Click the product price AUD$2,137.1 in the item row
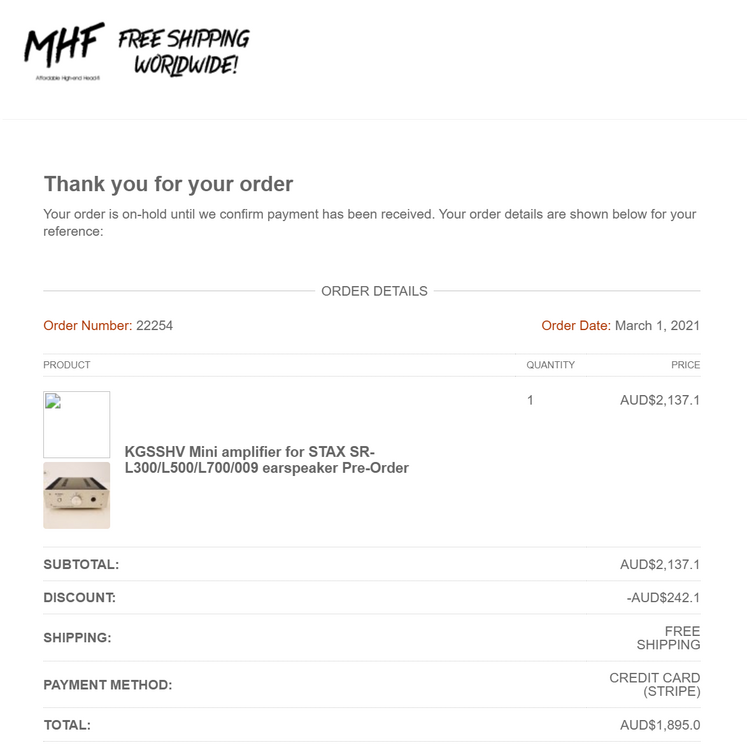The width and height of the screenshot is (747, 750). click(659, 400)
